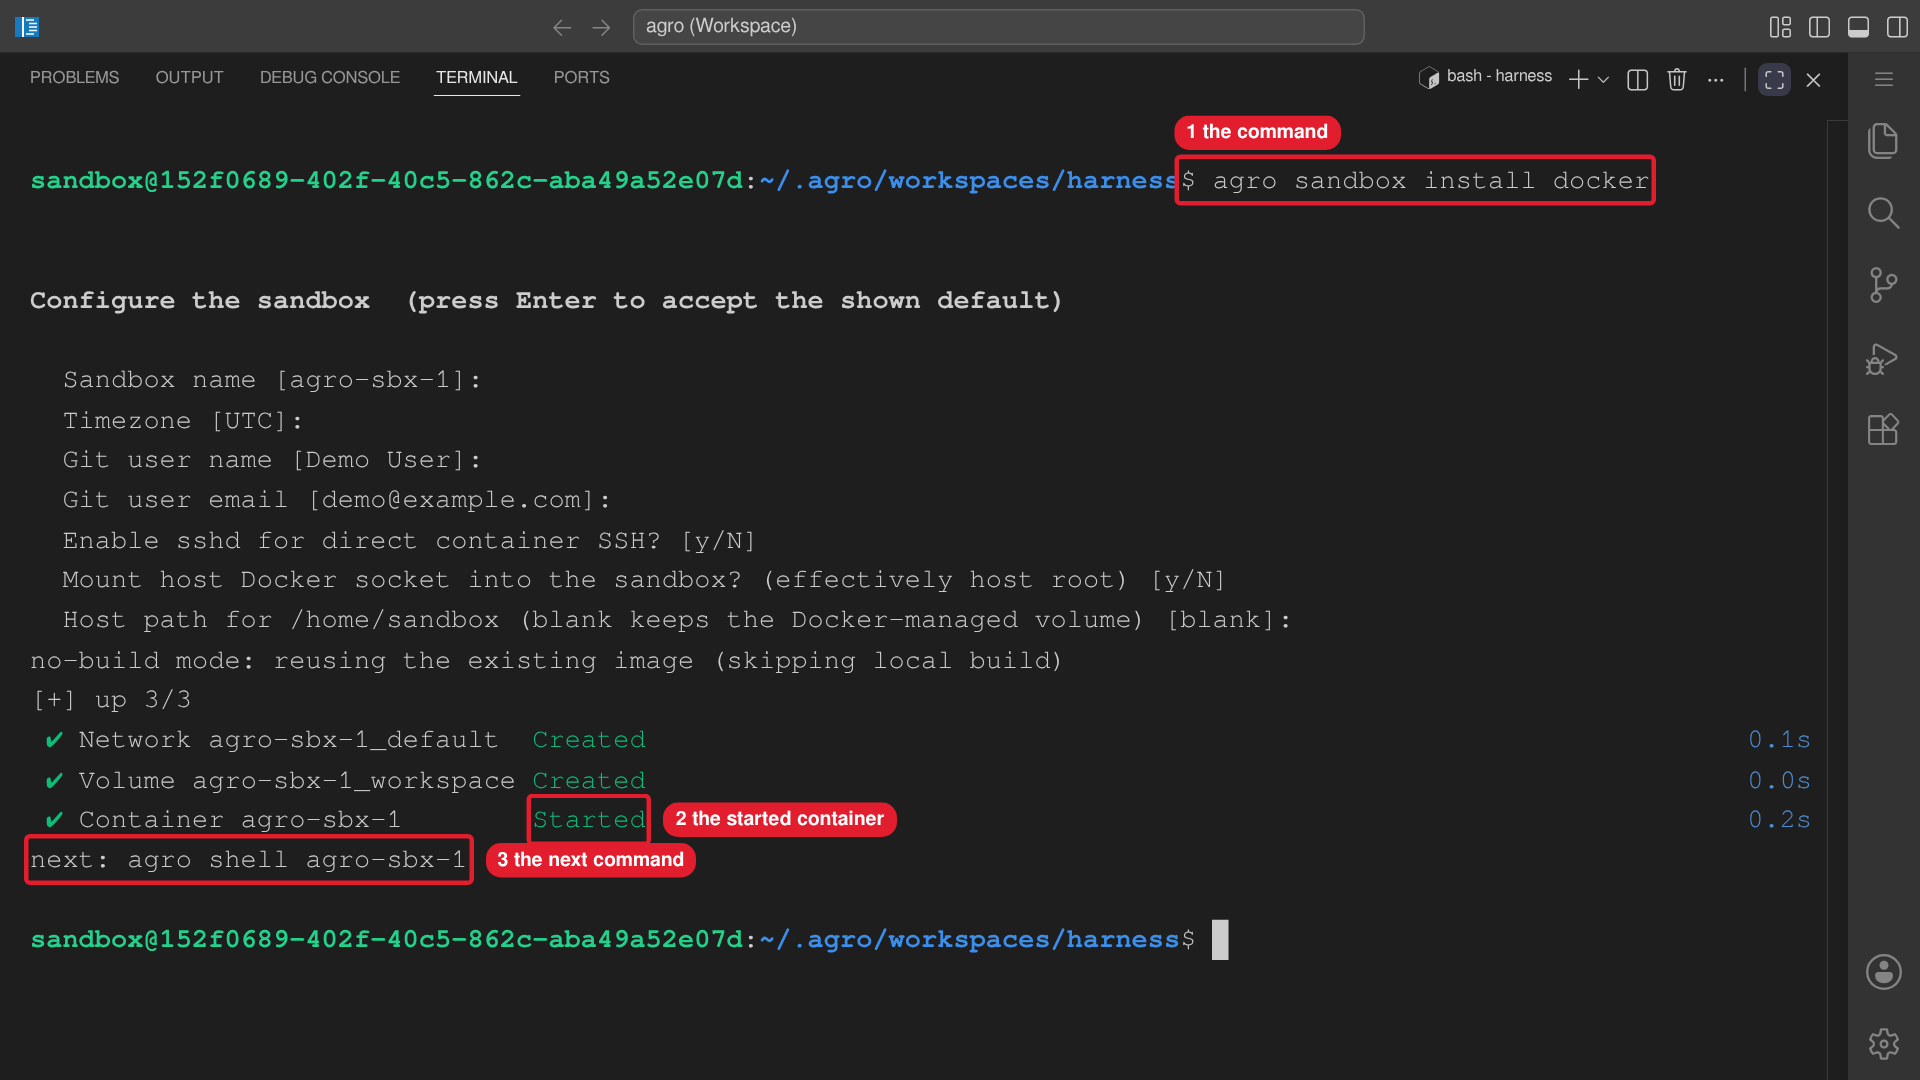This screenshot has height=1080, width=1920.
Task: Create a new terminal with plus icon
Action: point(1579,80)
